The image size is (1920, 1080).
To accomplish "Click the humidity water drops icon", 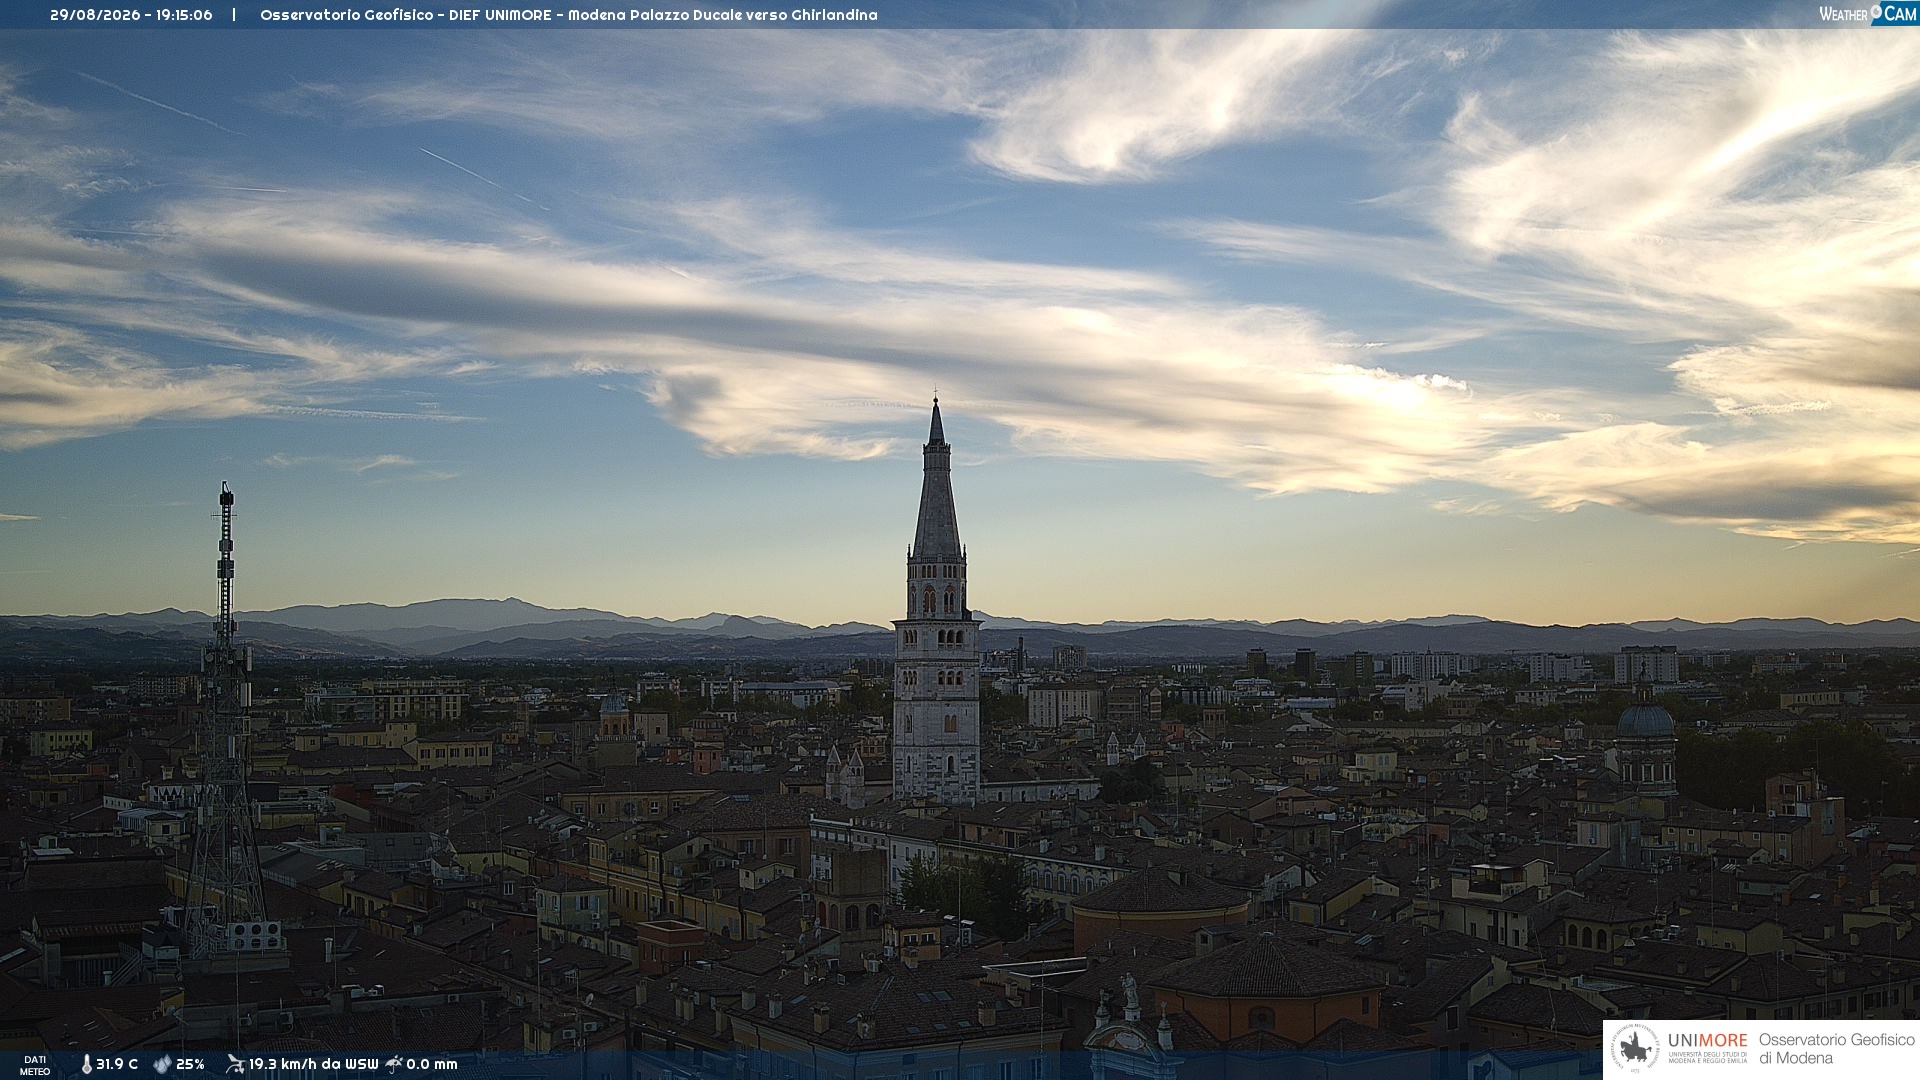I will [162, 1065].
